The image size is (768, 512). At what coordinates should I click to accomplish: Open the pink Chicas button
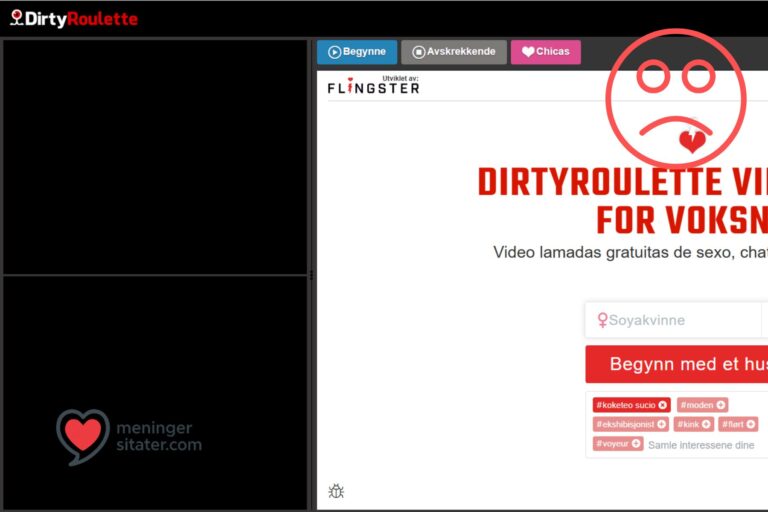[x=546, y=52]
